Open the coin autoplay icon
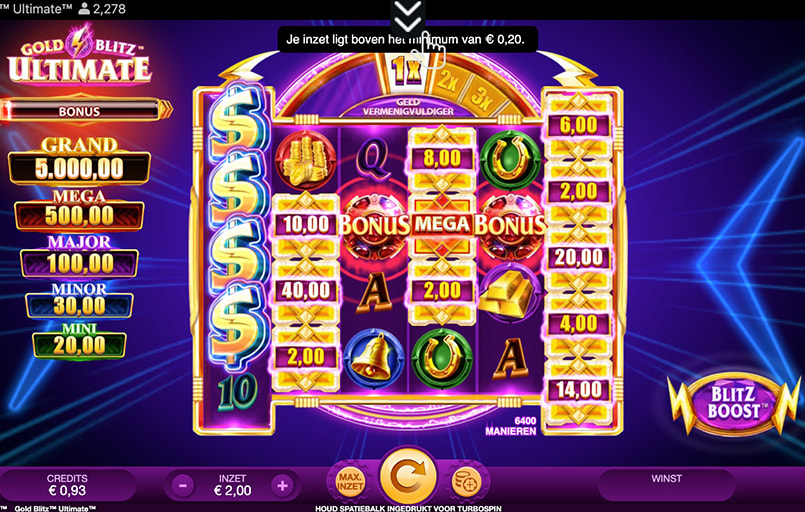805x512 pixels. [466, 481]
